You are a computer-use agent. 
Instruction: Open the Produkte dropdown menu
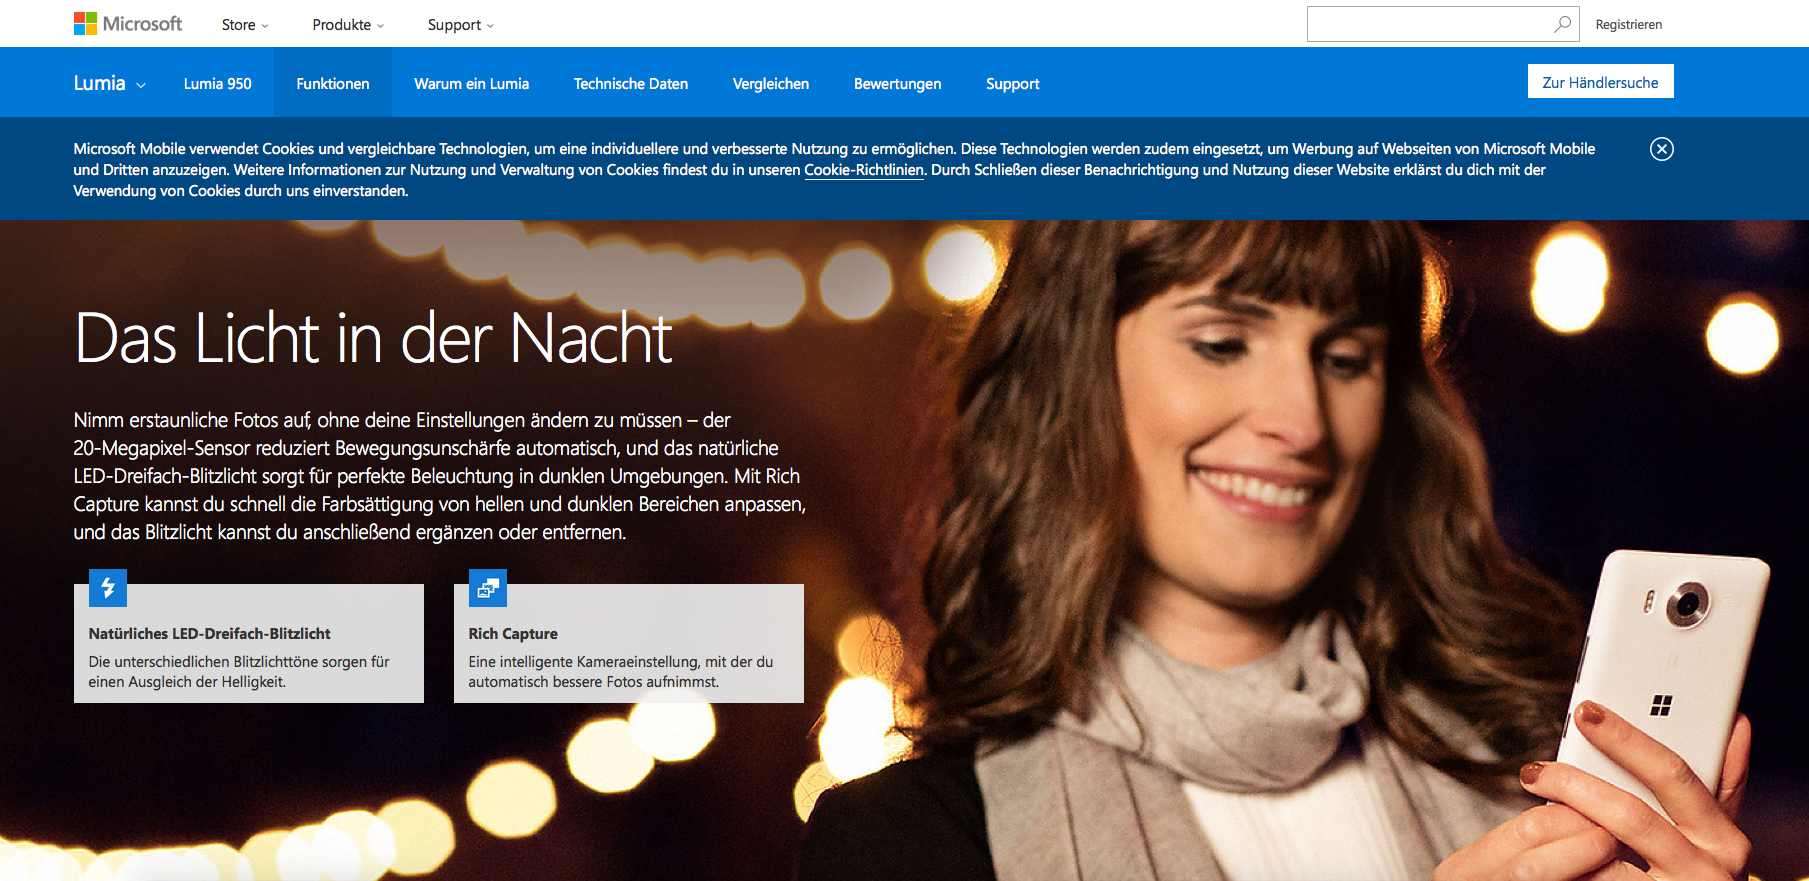click(x=348, y=25)
